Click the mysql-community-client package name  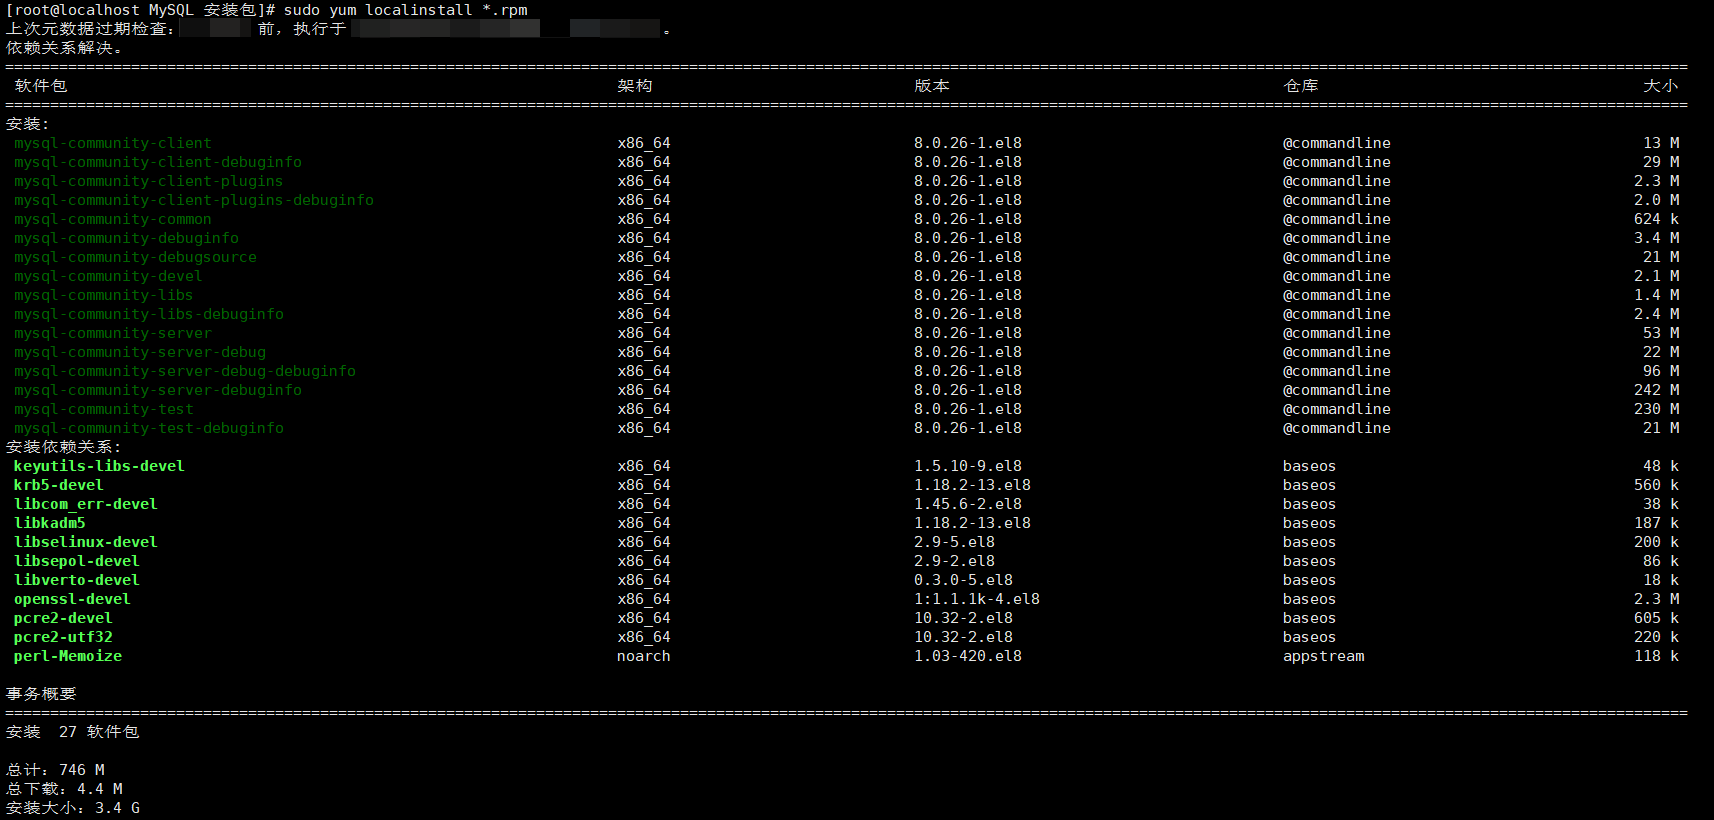point(113,143)
